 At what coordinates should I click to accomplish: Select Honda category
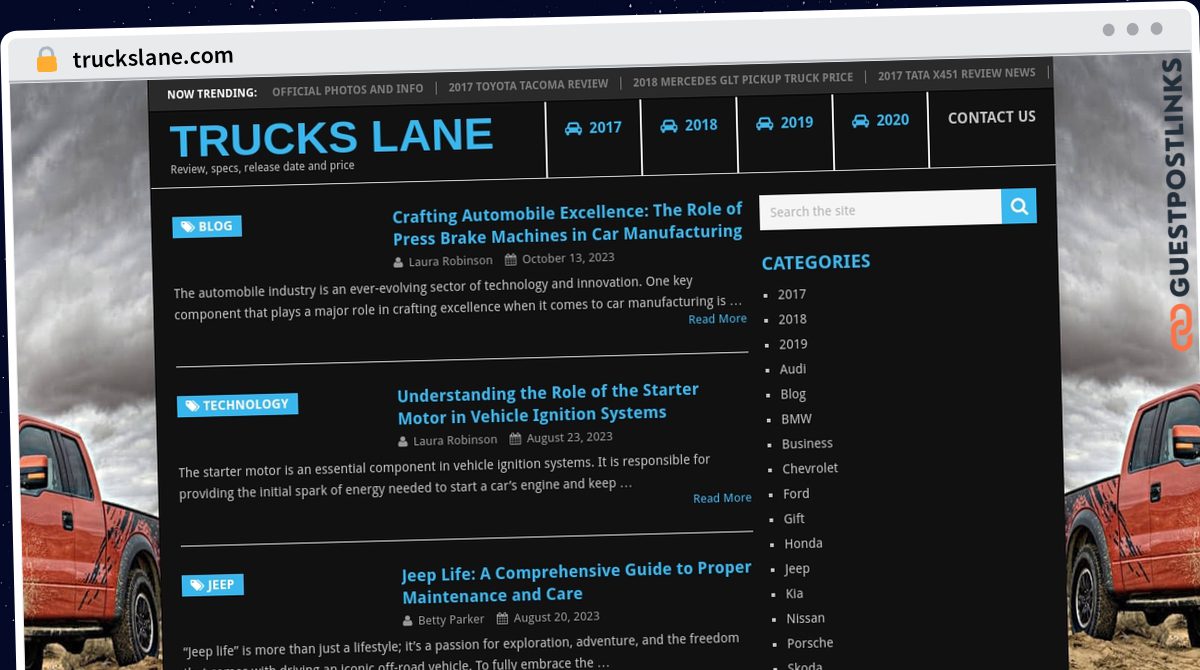click(x=803, y=543)
